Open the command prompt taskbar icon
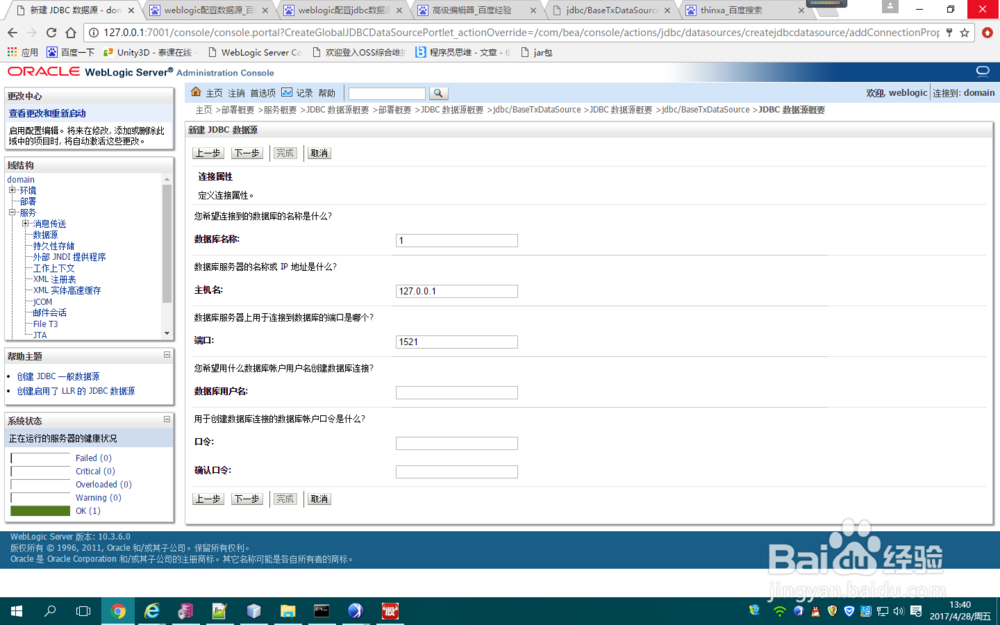Image resolution: width=1000 pixels, height=625 pixels. coord(321,611)
